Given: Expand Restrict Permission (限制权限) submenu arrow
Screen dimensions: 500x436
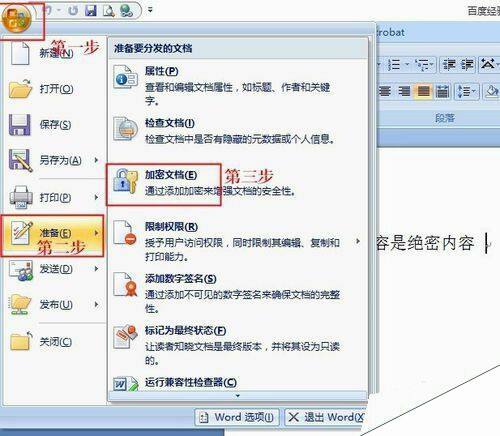Looking at the screenshot, I should pos(358,241).
